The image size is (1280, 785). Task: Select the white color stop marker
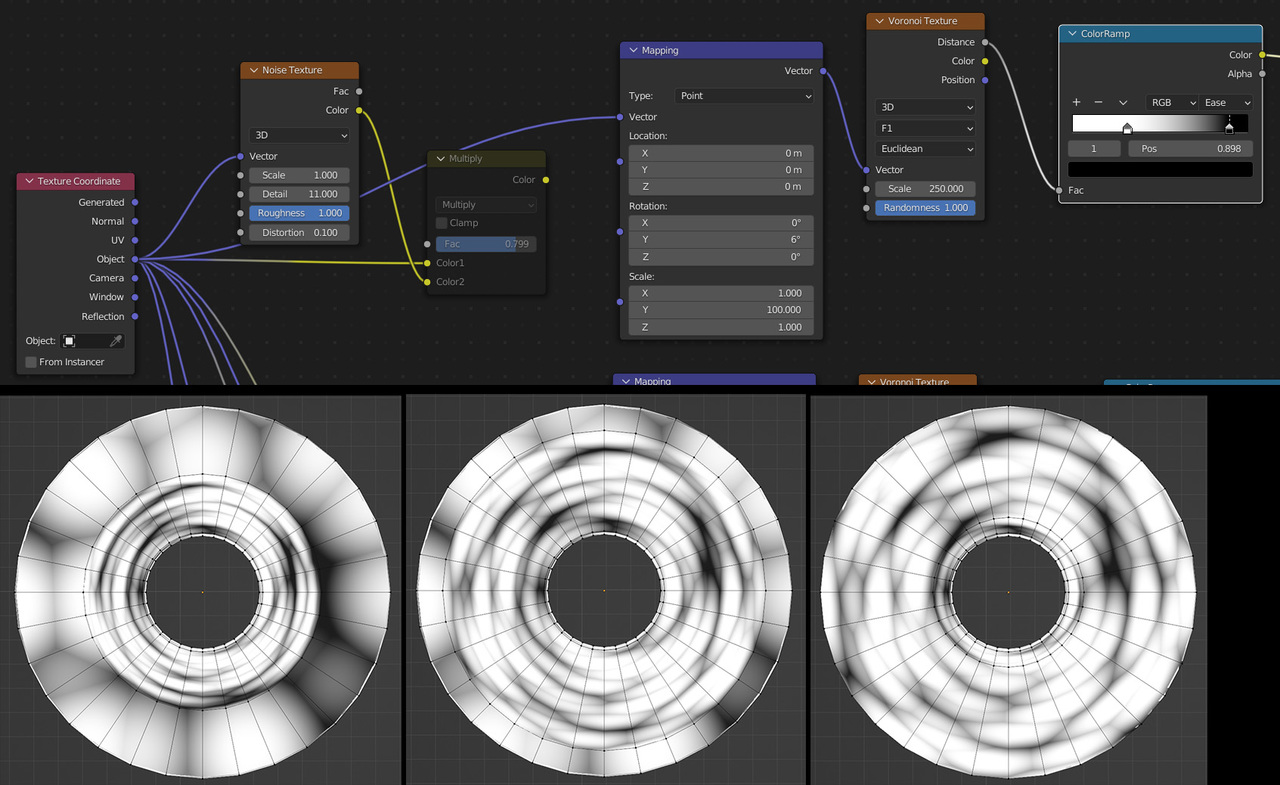point(1128,128)
